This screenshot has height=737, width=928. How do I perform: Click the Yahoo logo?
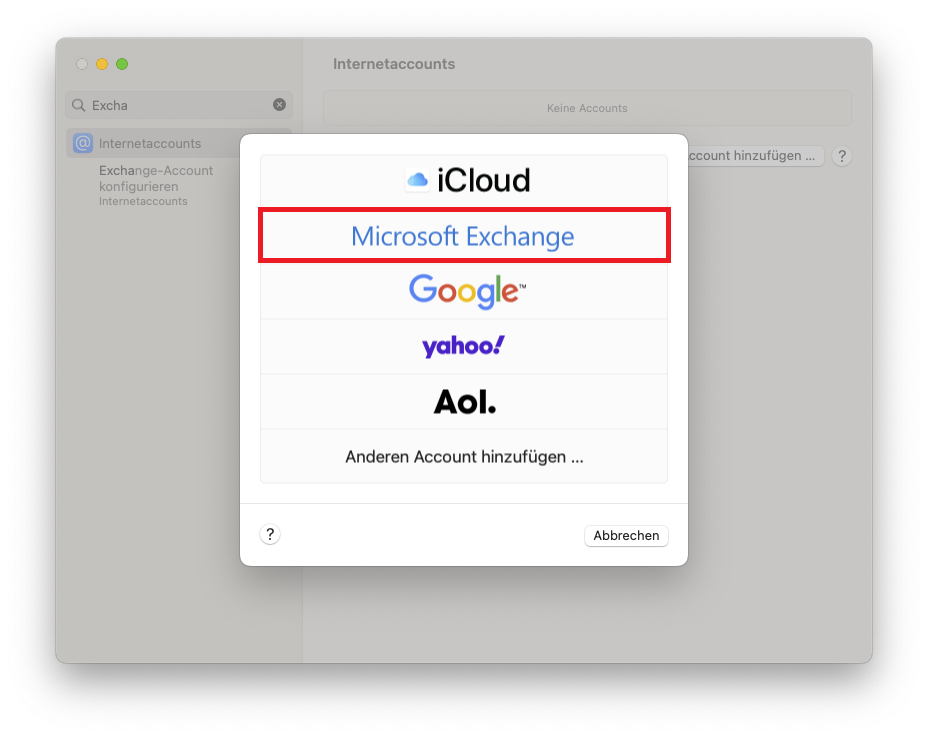(463, 345)
